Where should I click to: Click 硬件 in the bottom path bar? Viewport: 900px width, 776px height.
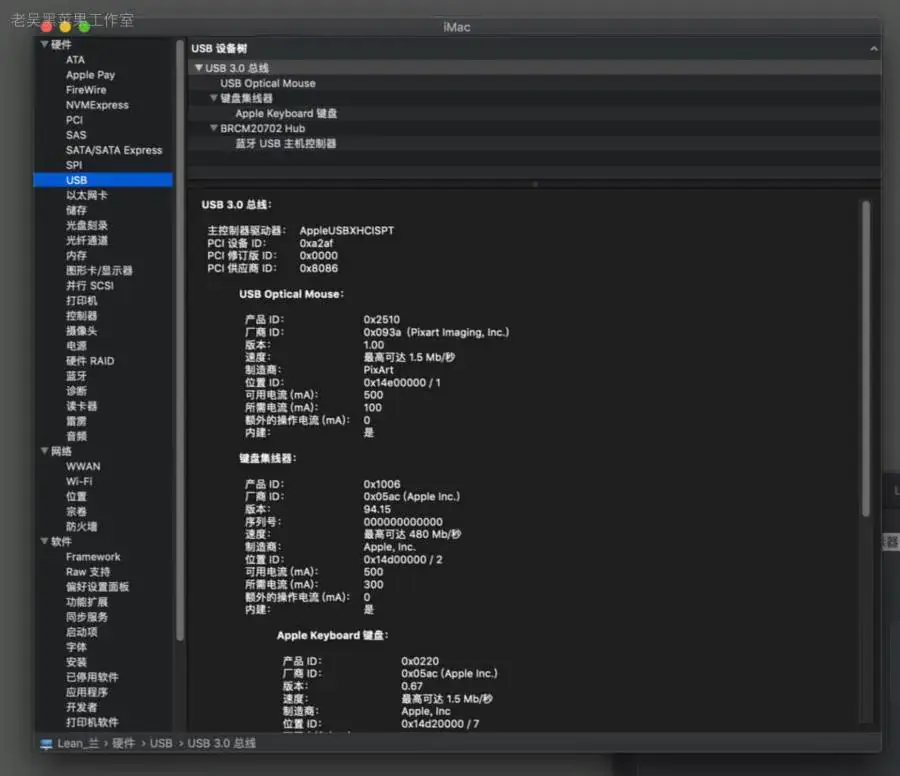point(123,743)
